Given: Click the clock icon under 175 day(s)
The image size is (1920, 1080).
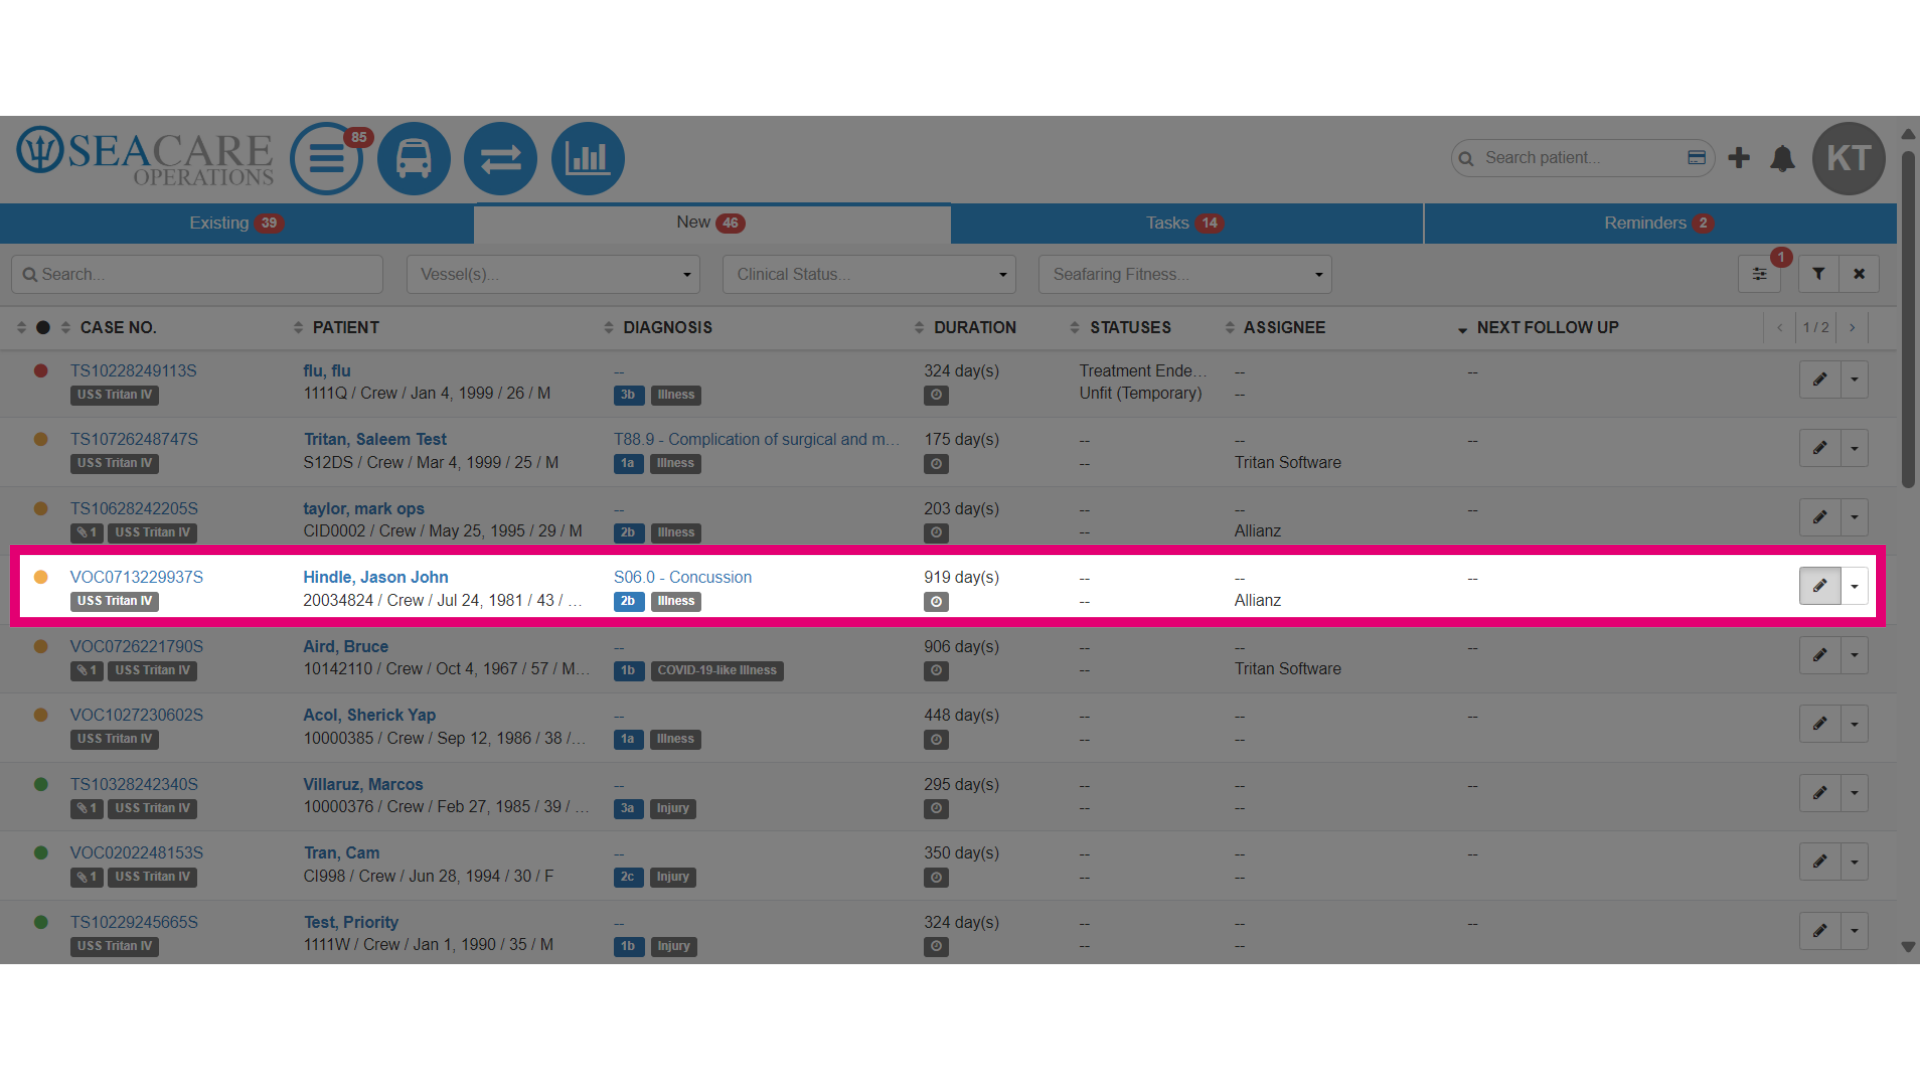Looking at the screenshot, I should coord(936,464).
